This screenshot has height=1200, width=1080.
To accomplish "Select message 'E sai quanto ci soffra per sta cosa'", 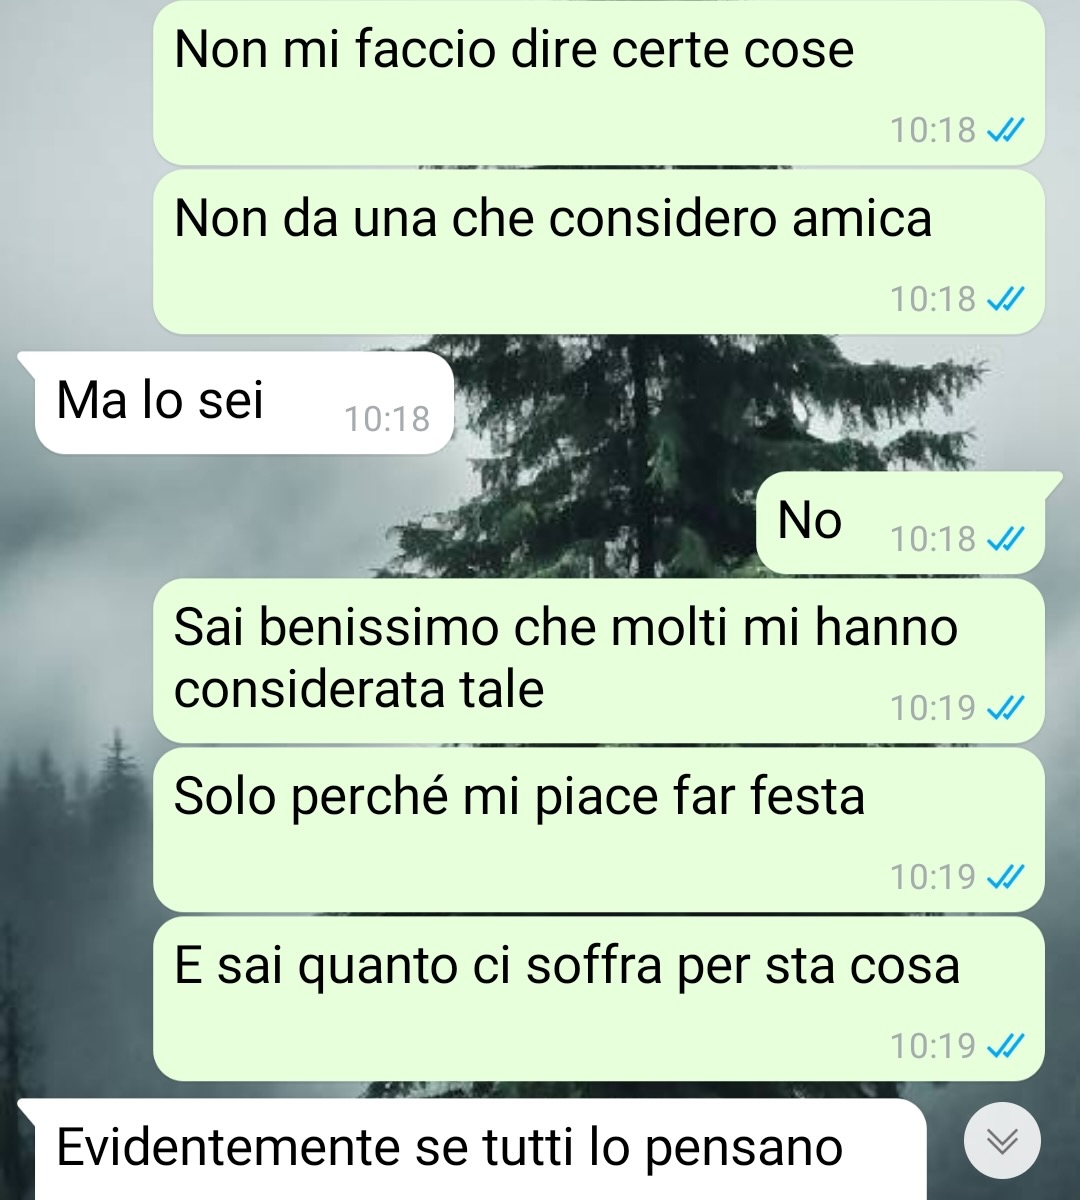I will (x=599, y=998).
